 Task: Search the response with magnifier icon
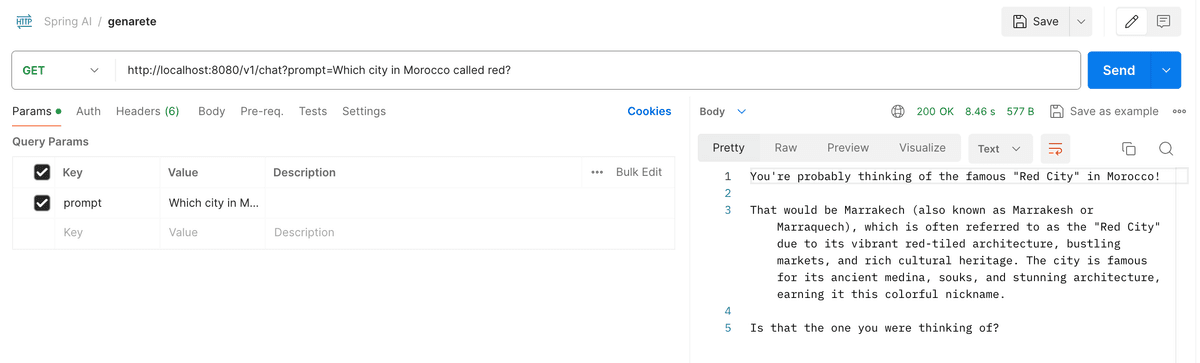pyautogui.click(x=1166, y=148)
